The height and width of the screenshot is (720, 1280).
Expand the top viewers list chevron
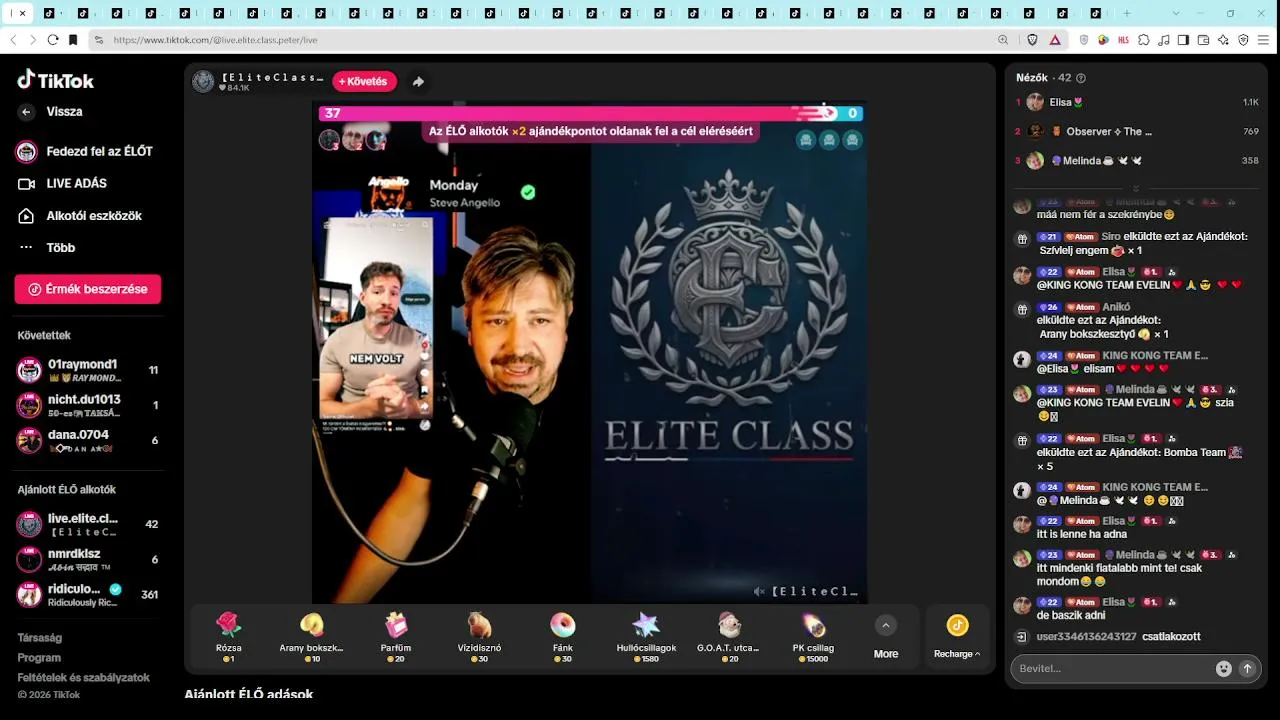[1136, 188]
